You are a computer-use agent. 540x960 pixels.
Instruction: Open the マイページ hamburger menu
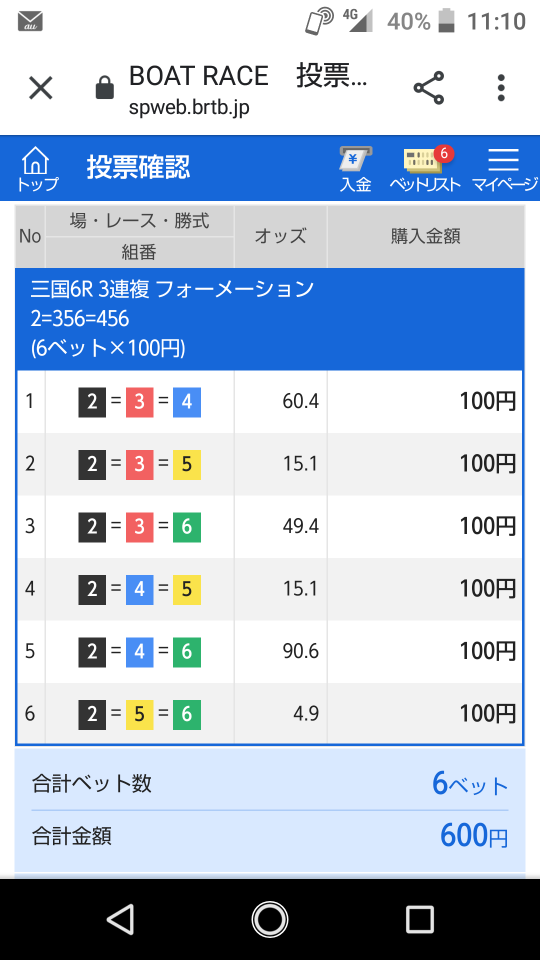[x=504, y=170]
